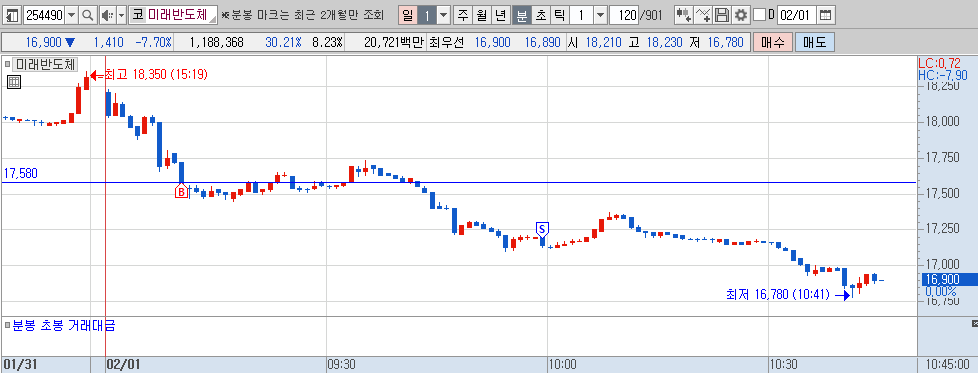Click the 30.21% value
978x373 pixels.
pyautogui.click(x=284, y=42)
